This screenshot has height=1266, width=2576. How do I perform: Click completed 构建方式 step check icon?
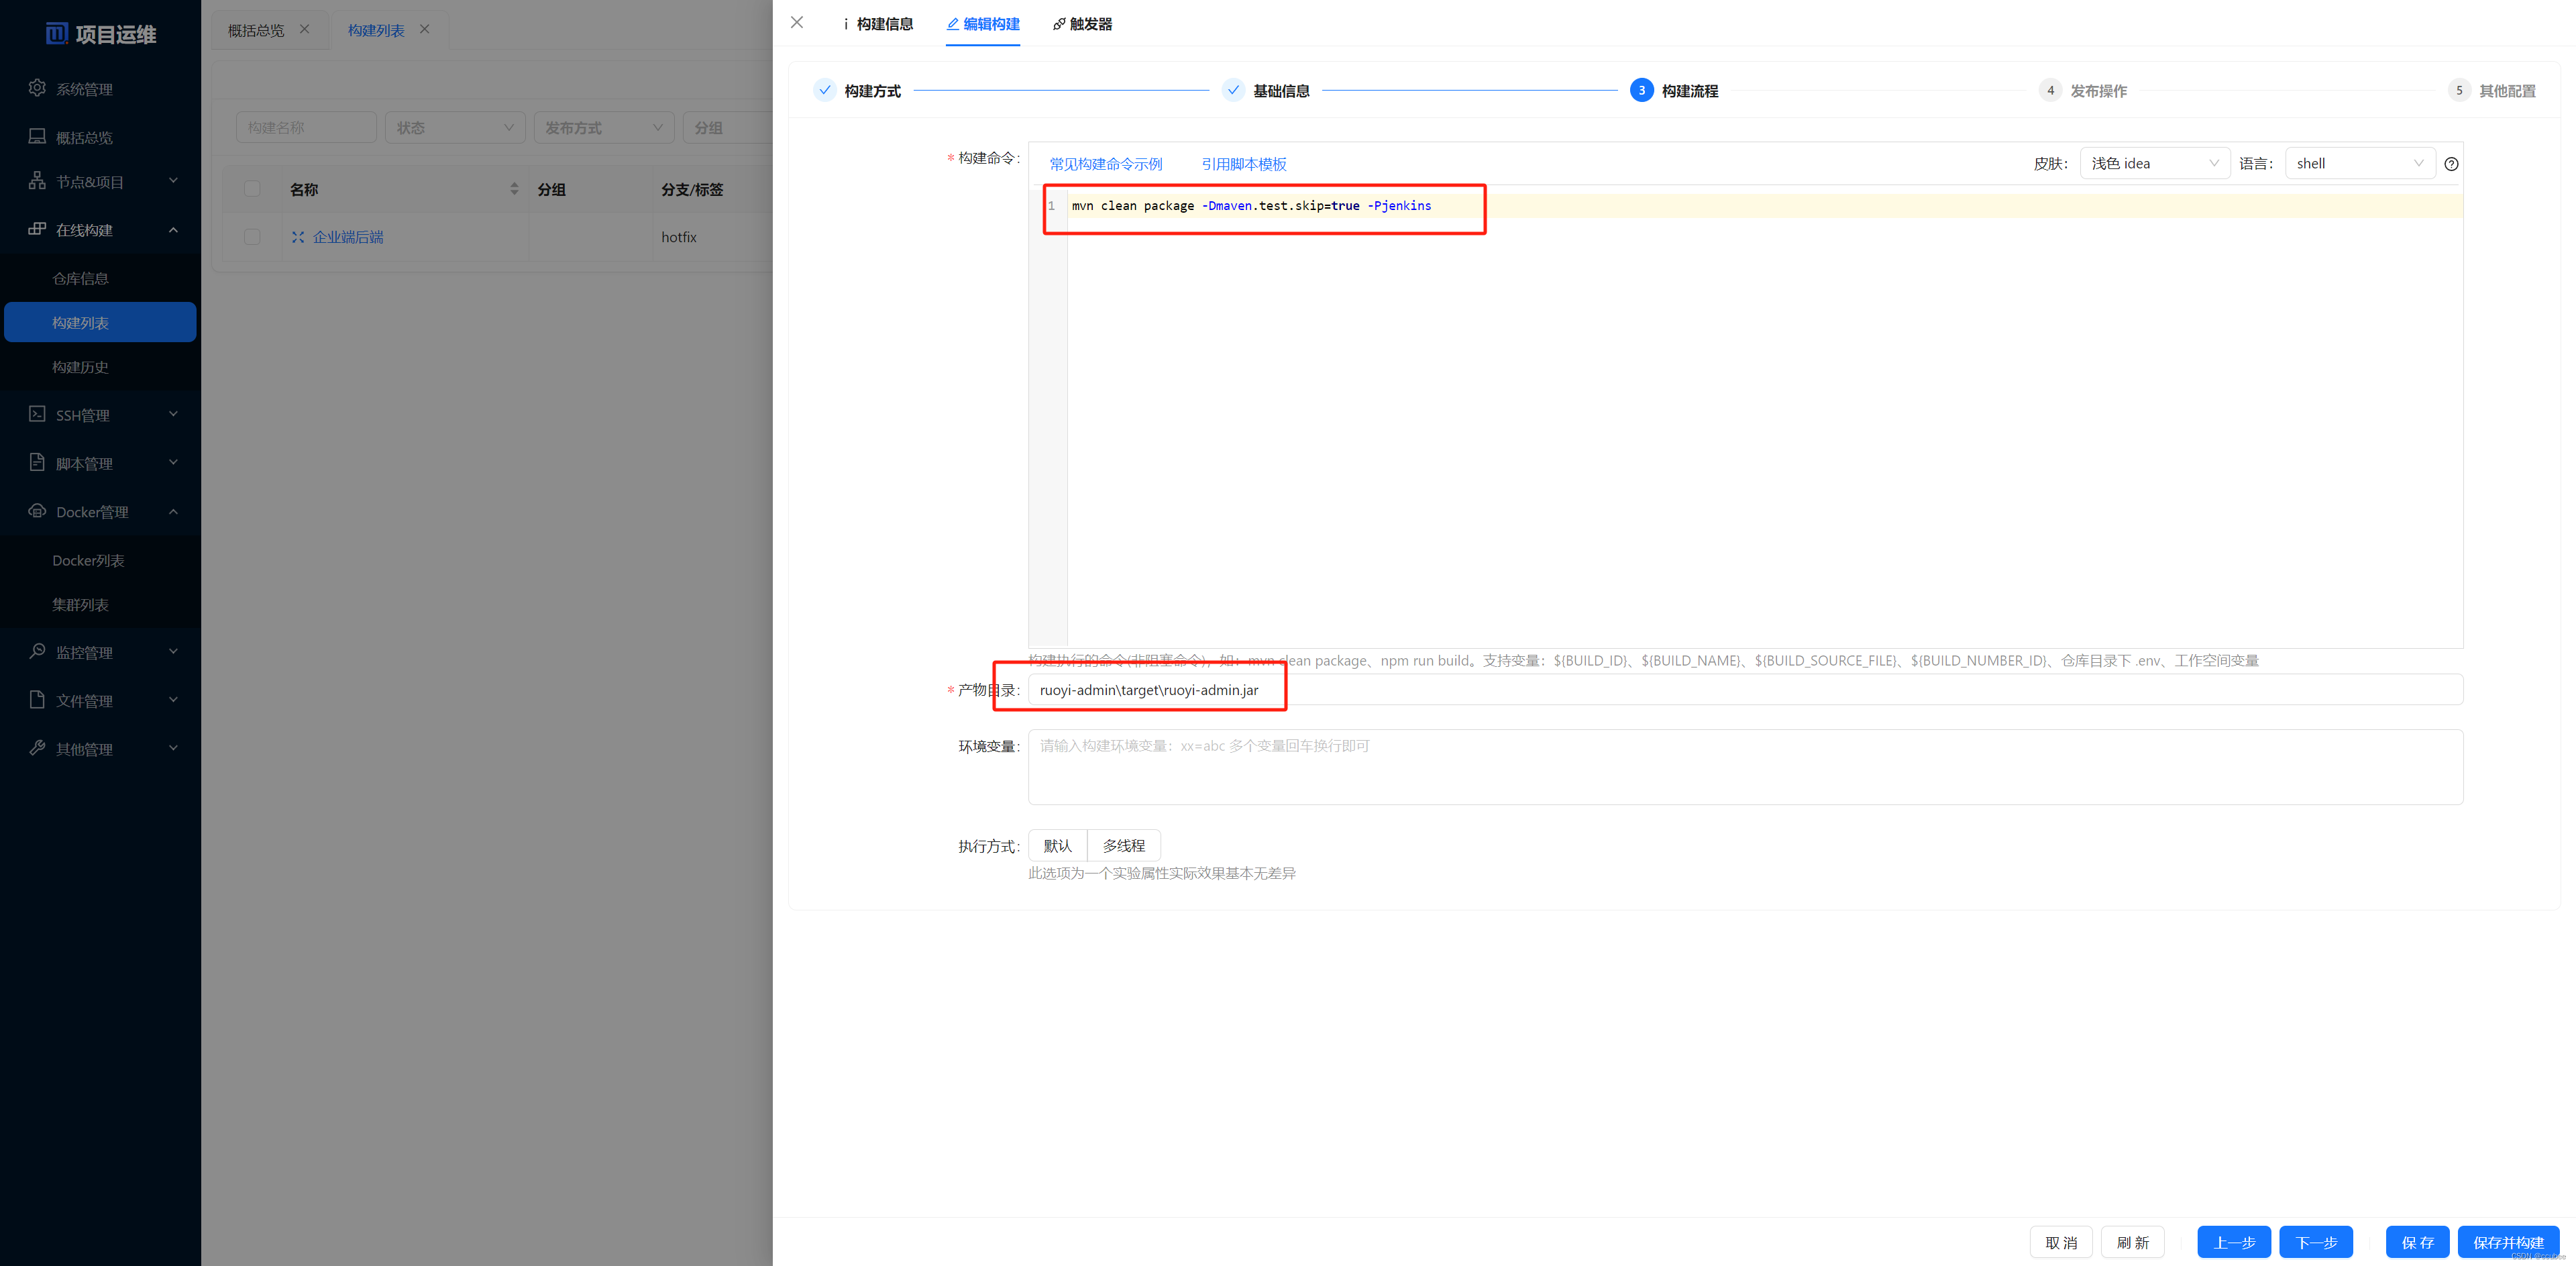824,90
